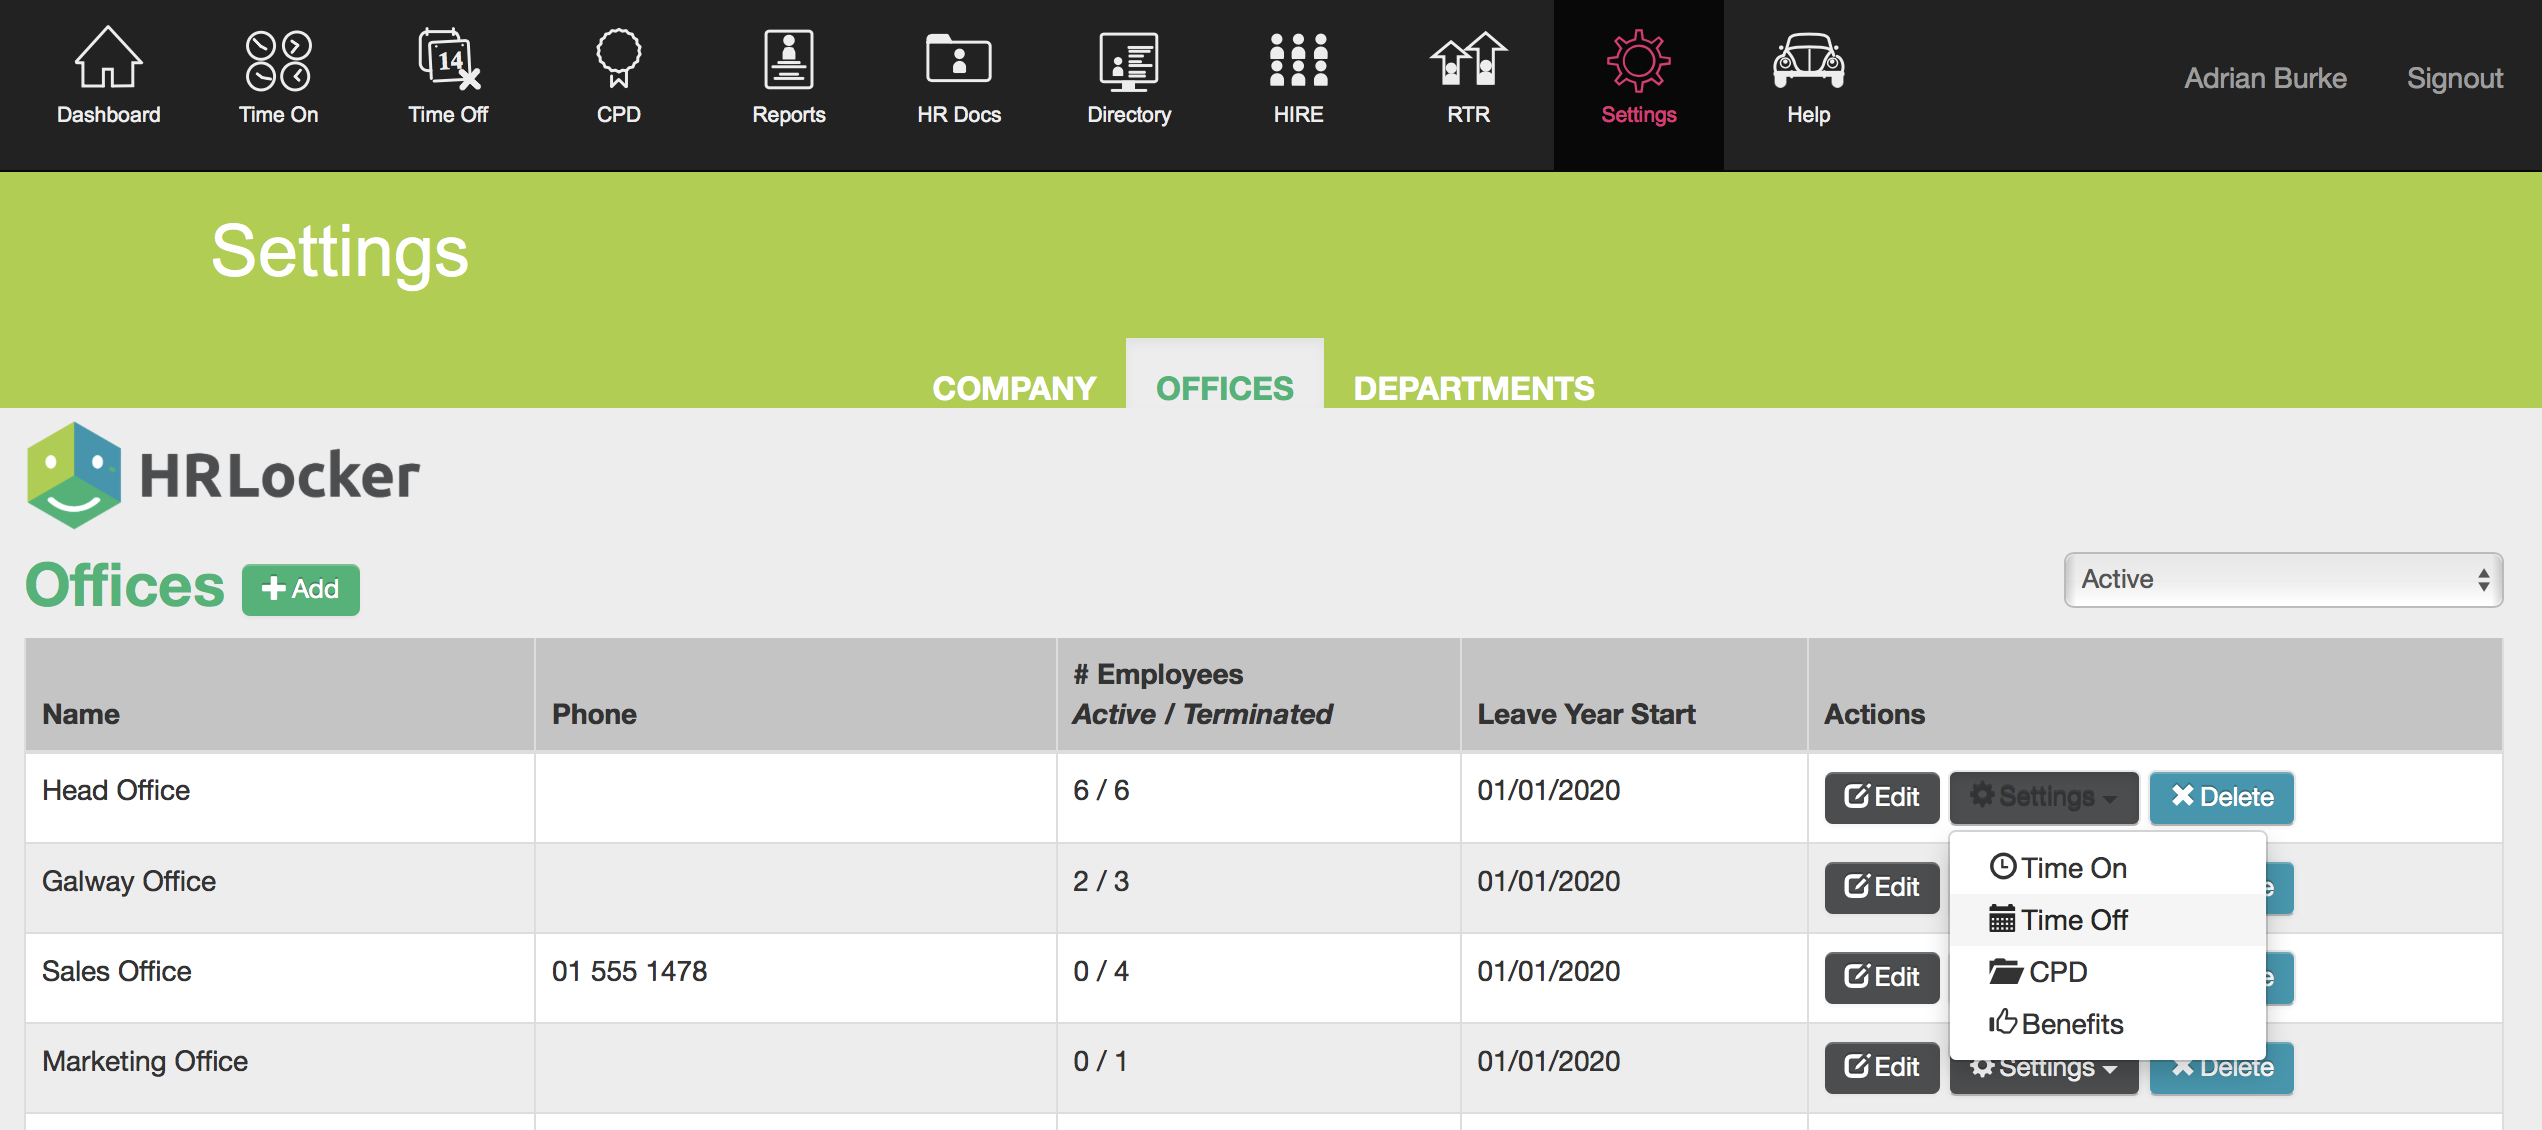Click the Signout link
The width and height of the screenshot is (2542, 1130).
pyautogui.click(x=2454, y=78)
